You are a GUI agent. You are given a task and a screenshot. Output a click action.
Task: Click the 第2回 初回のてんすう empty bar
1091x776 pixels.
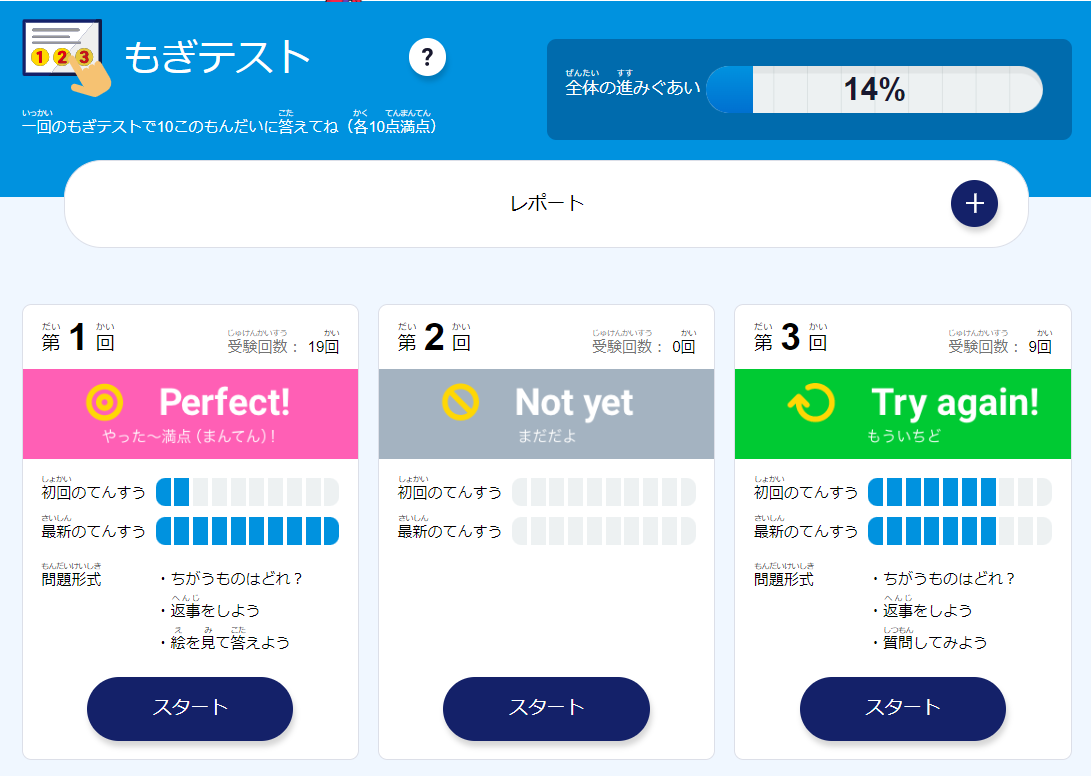coord(603,492)
